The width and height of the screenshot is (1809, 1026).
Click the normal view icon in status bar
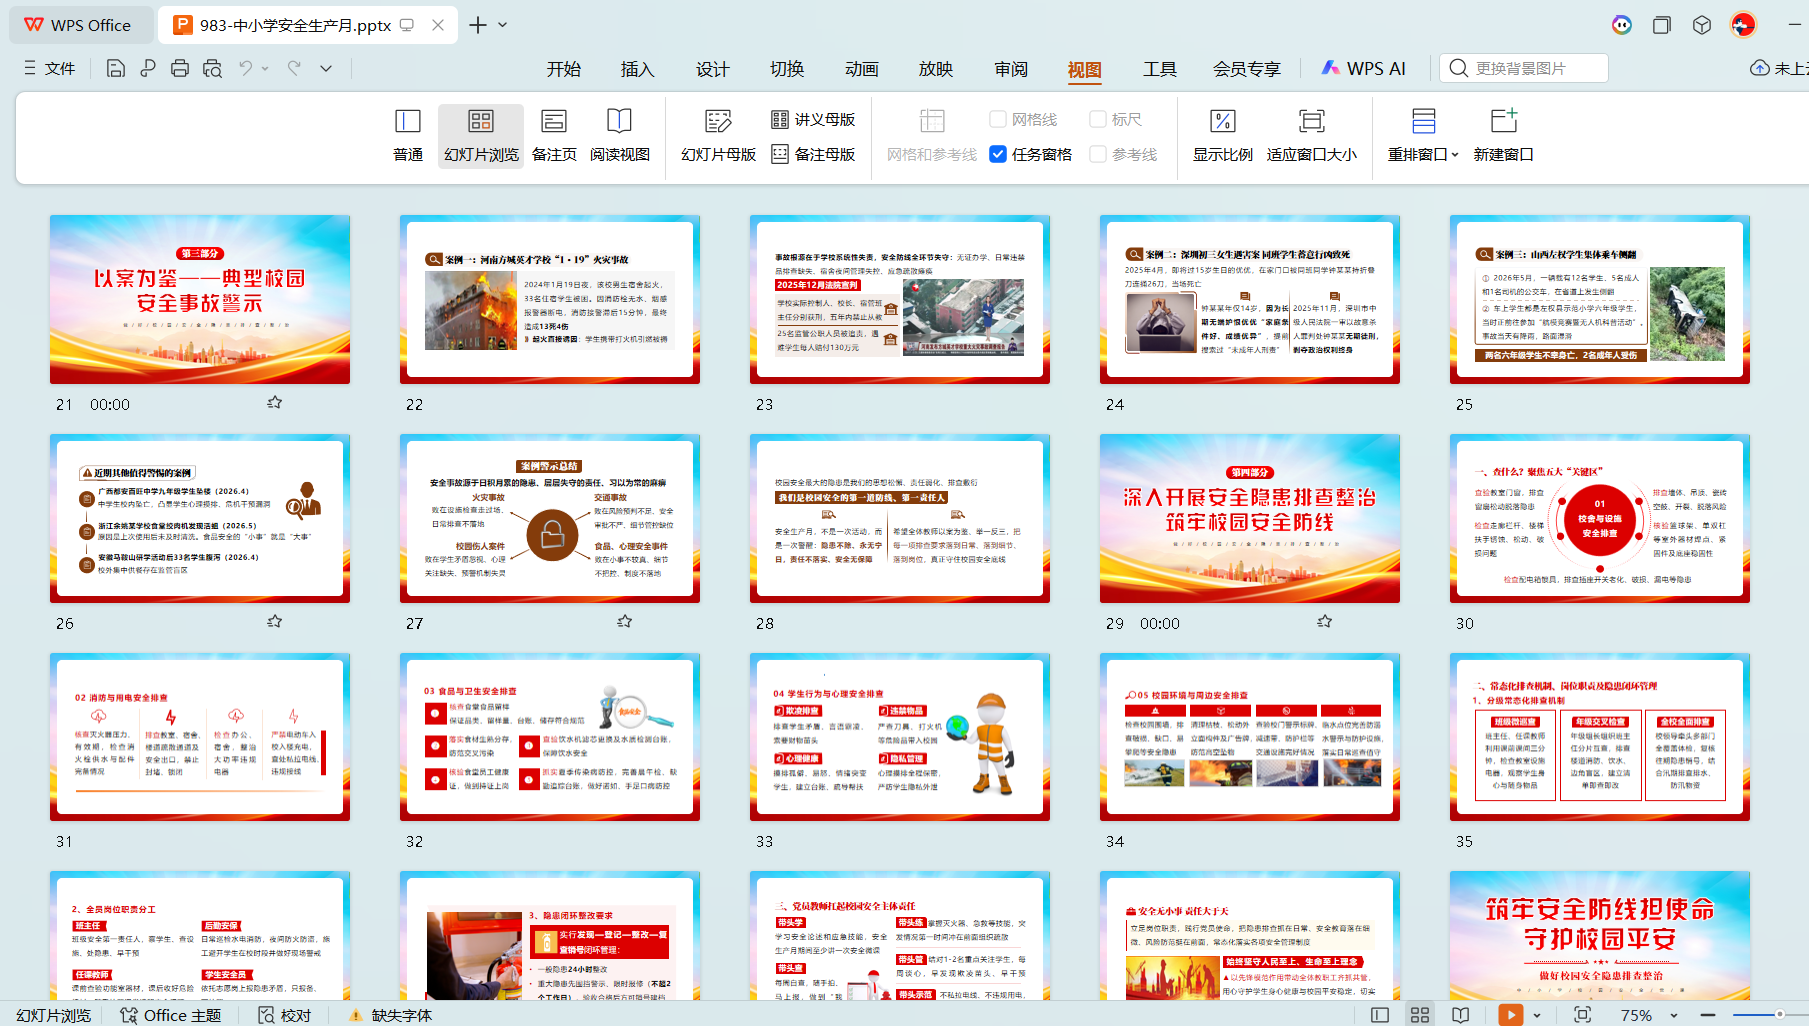click(x=1380, y=1015)
